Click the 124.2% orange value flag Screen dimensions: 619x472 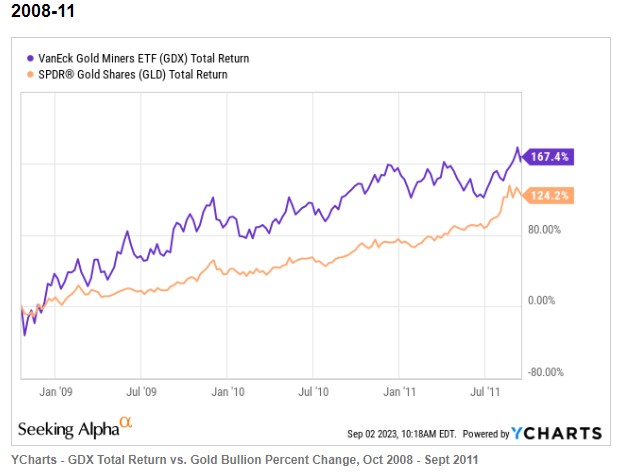tap(548, 195)
